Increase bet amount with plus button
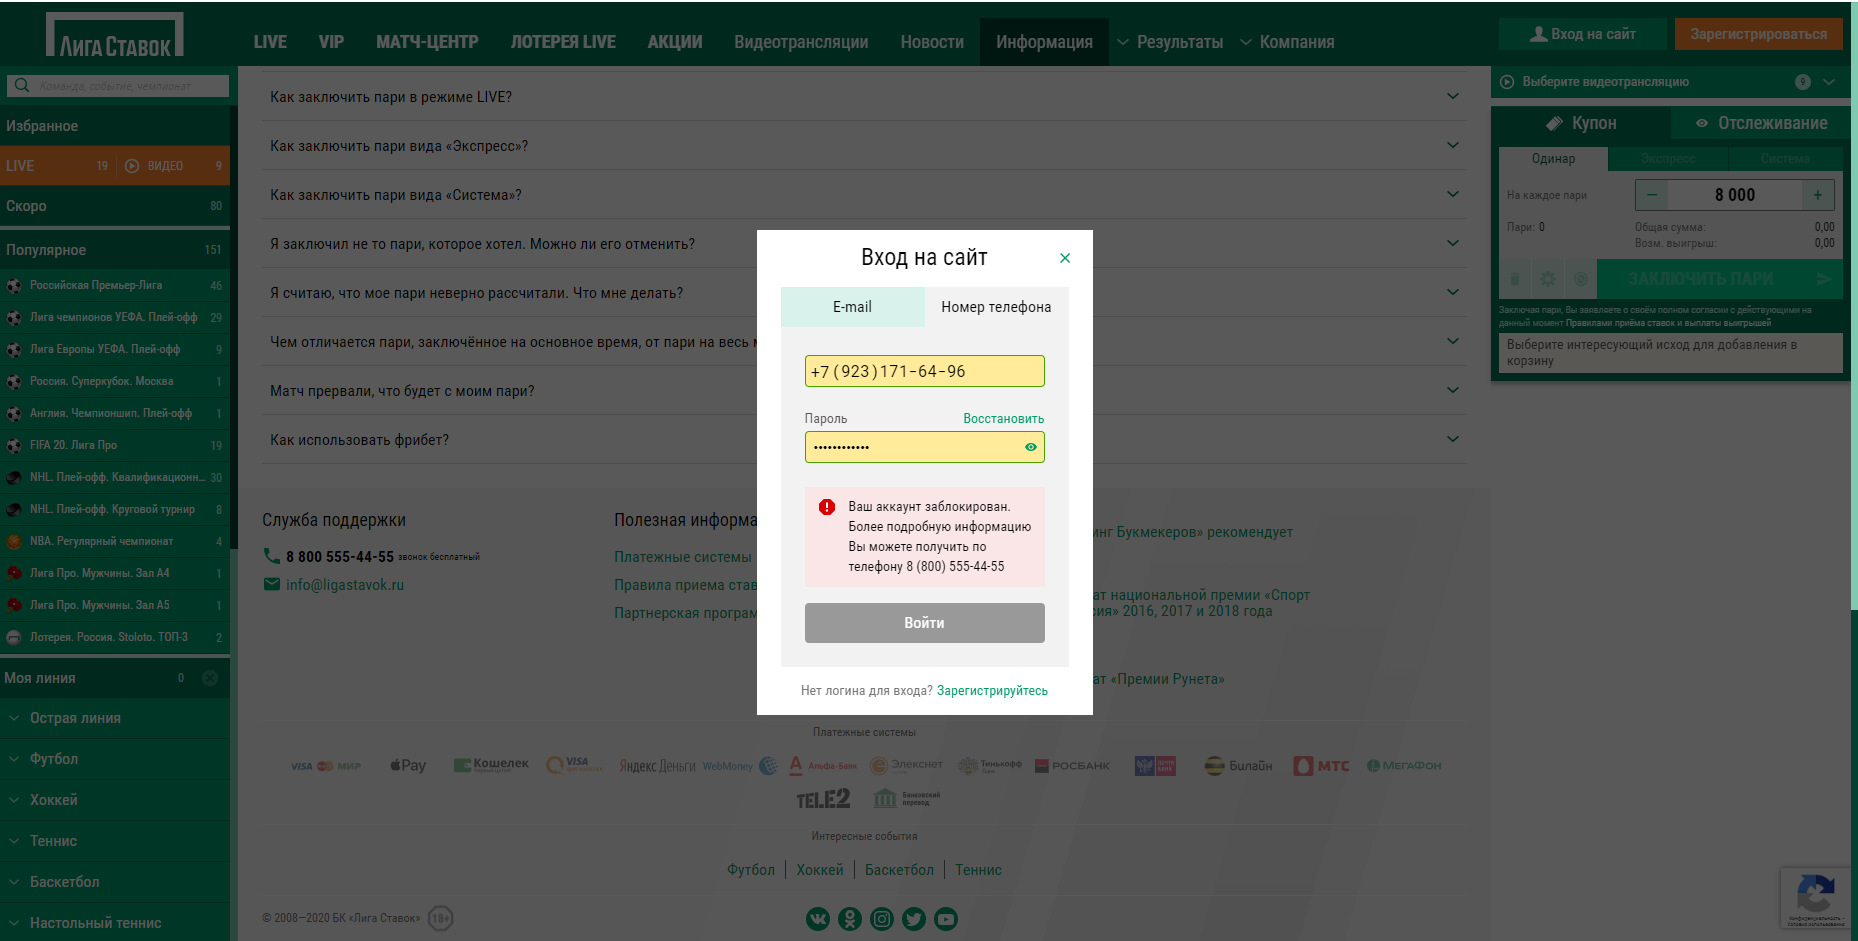 point(1817,195)
